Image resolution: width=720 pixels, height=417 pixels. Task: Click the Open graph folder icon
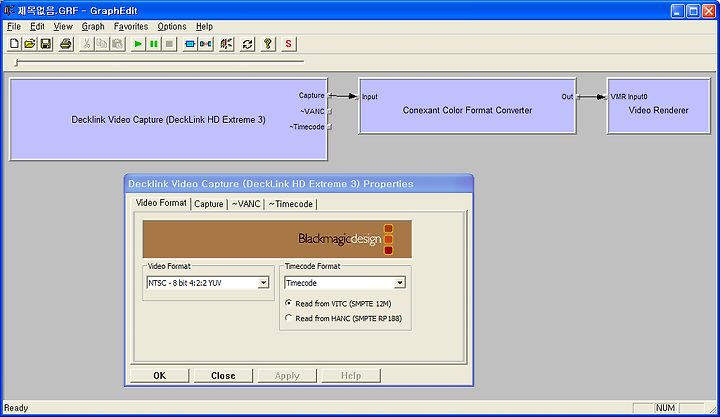(x=30, y=44)
